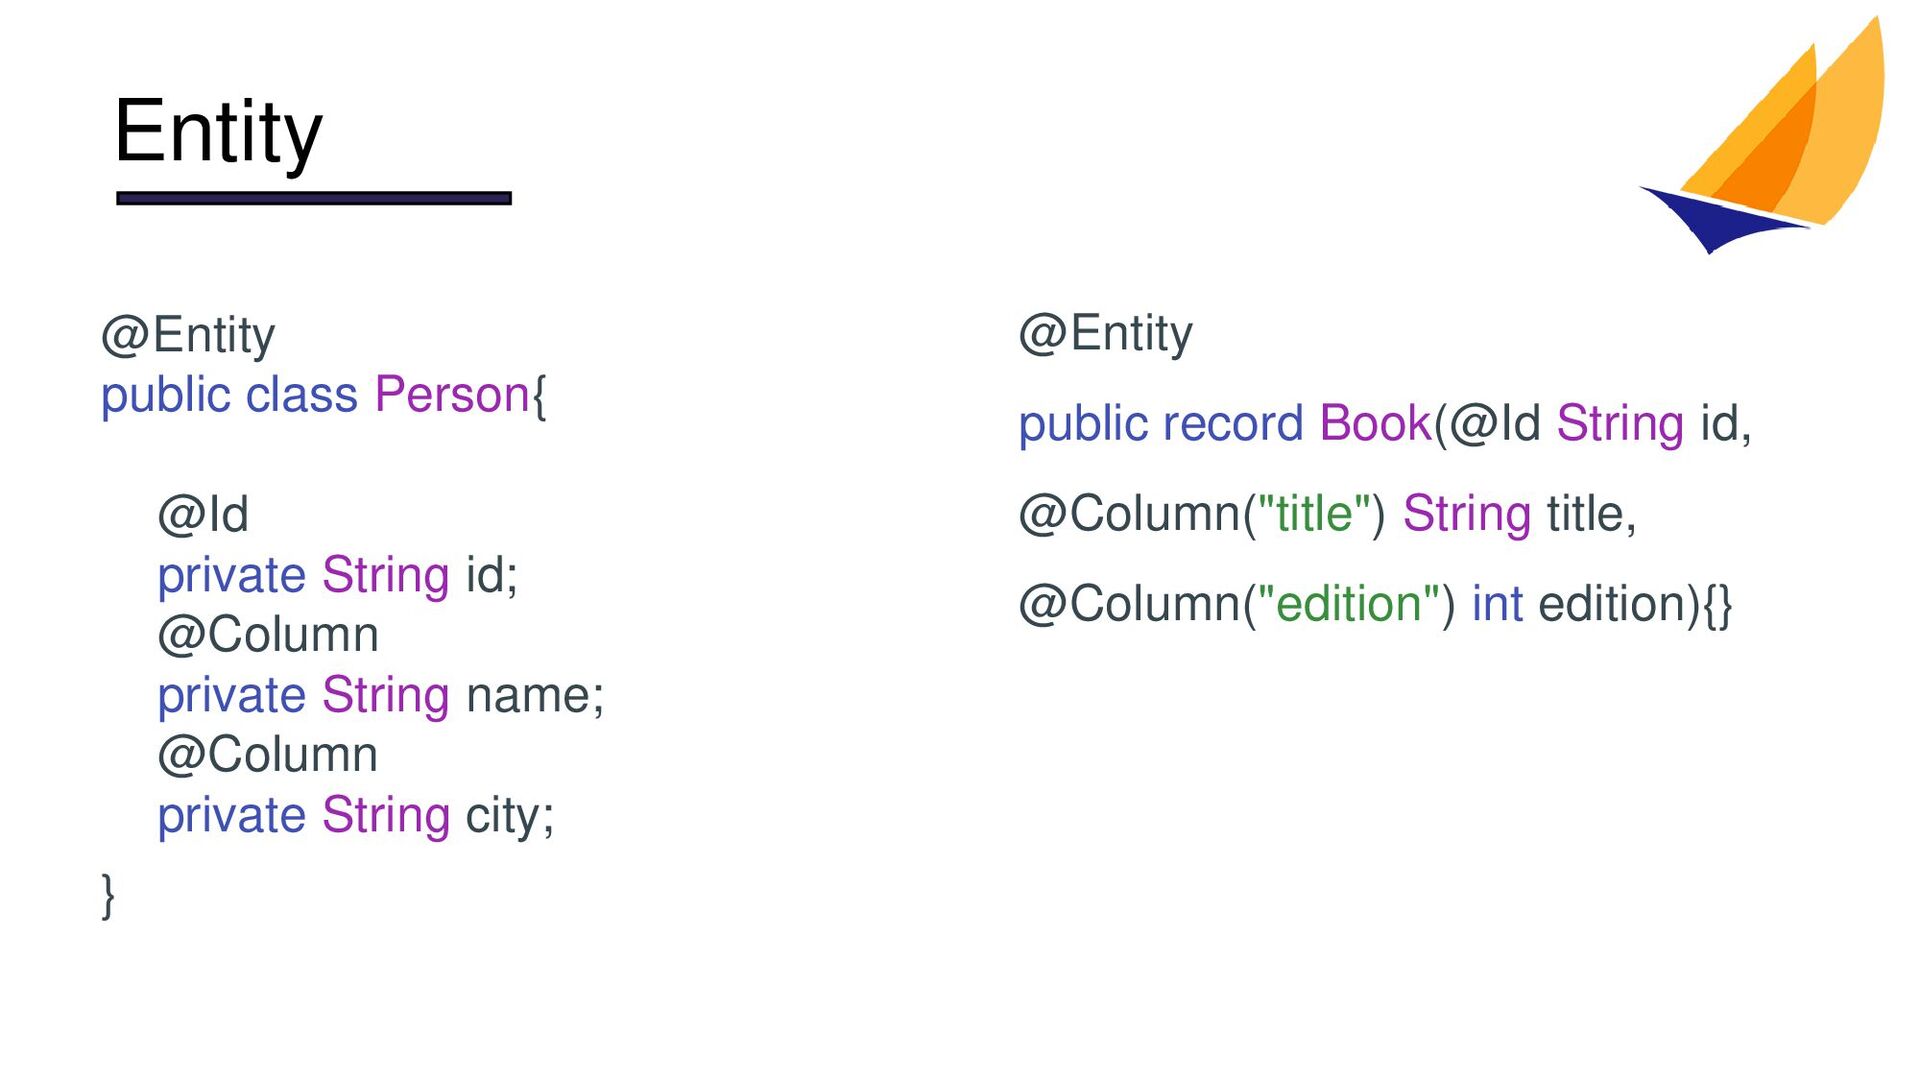
Task: Click the @Id annotation in Book record
Action: pos(1494,423)
